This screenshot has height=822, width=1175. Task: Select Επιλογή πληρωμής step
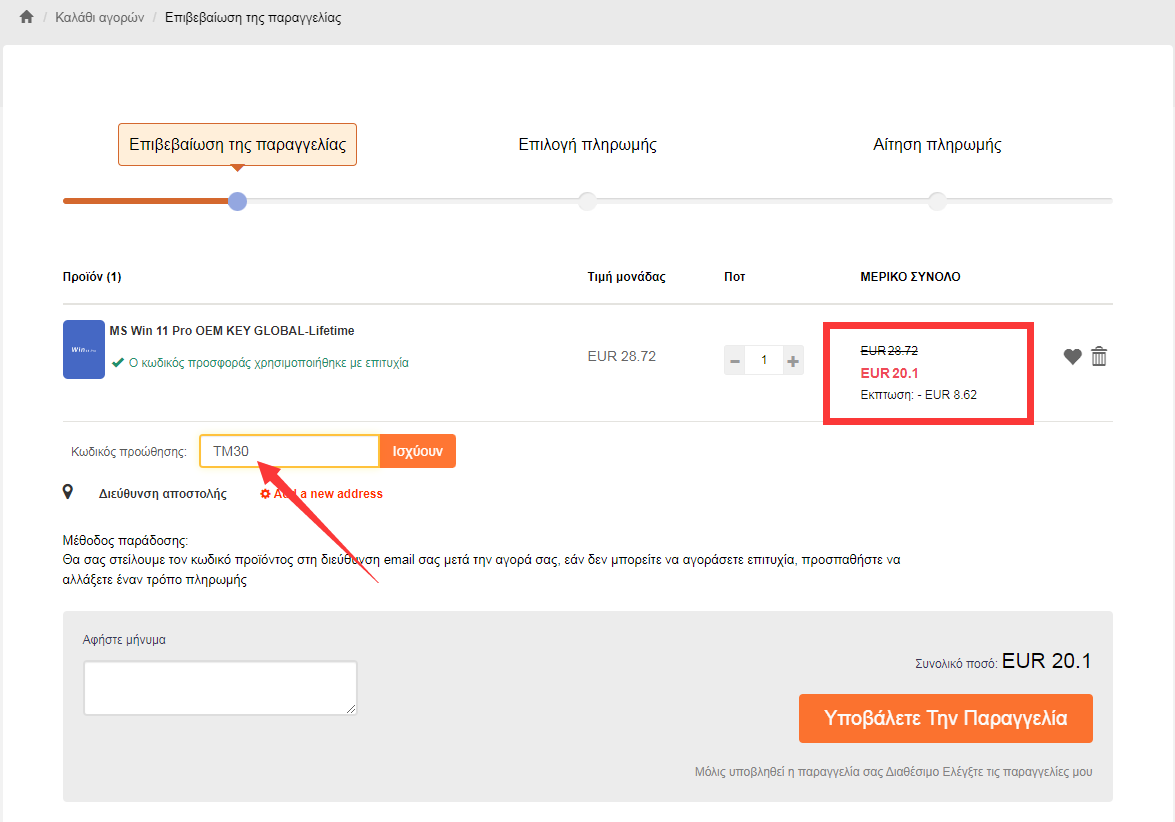[x=587, y=145]
